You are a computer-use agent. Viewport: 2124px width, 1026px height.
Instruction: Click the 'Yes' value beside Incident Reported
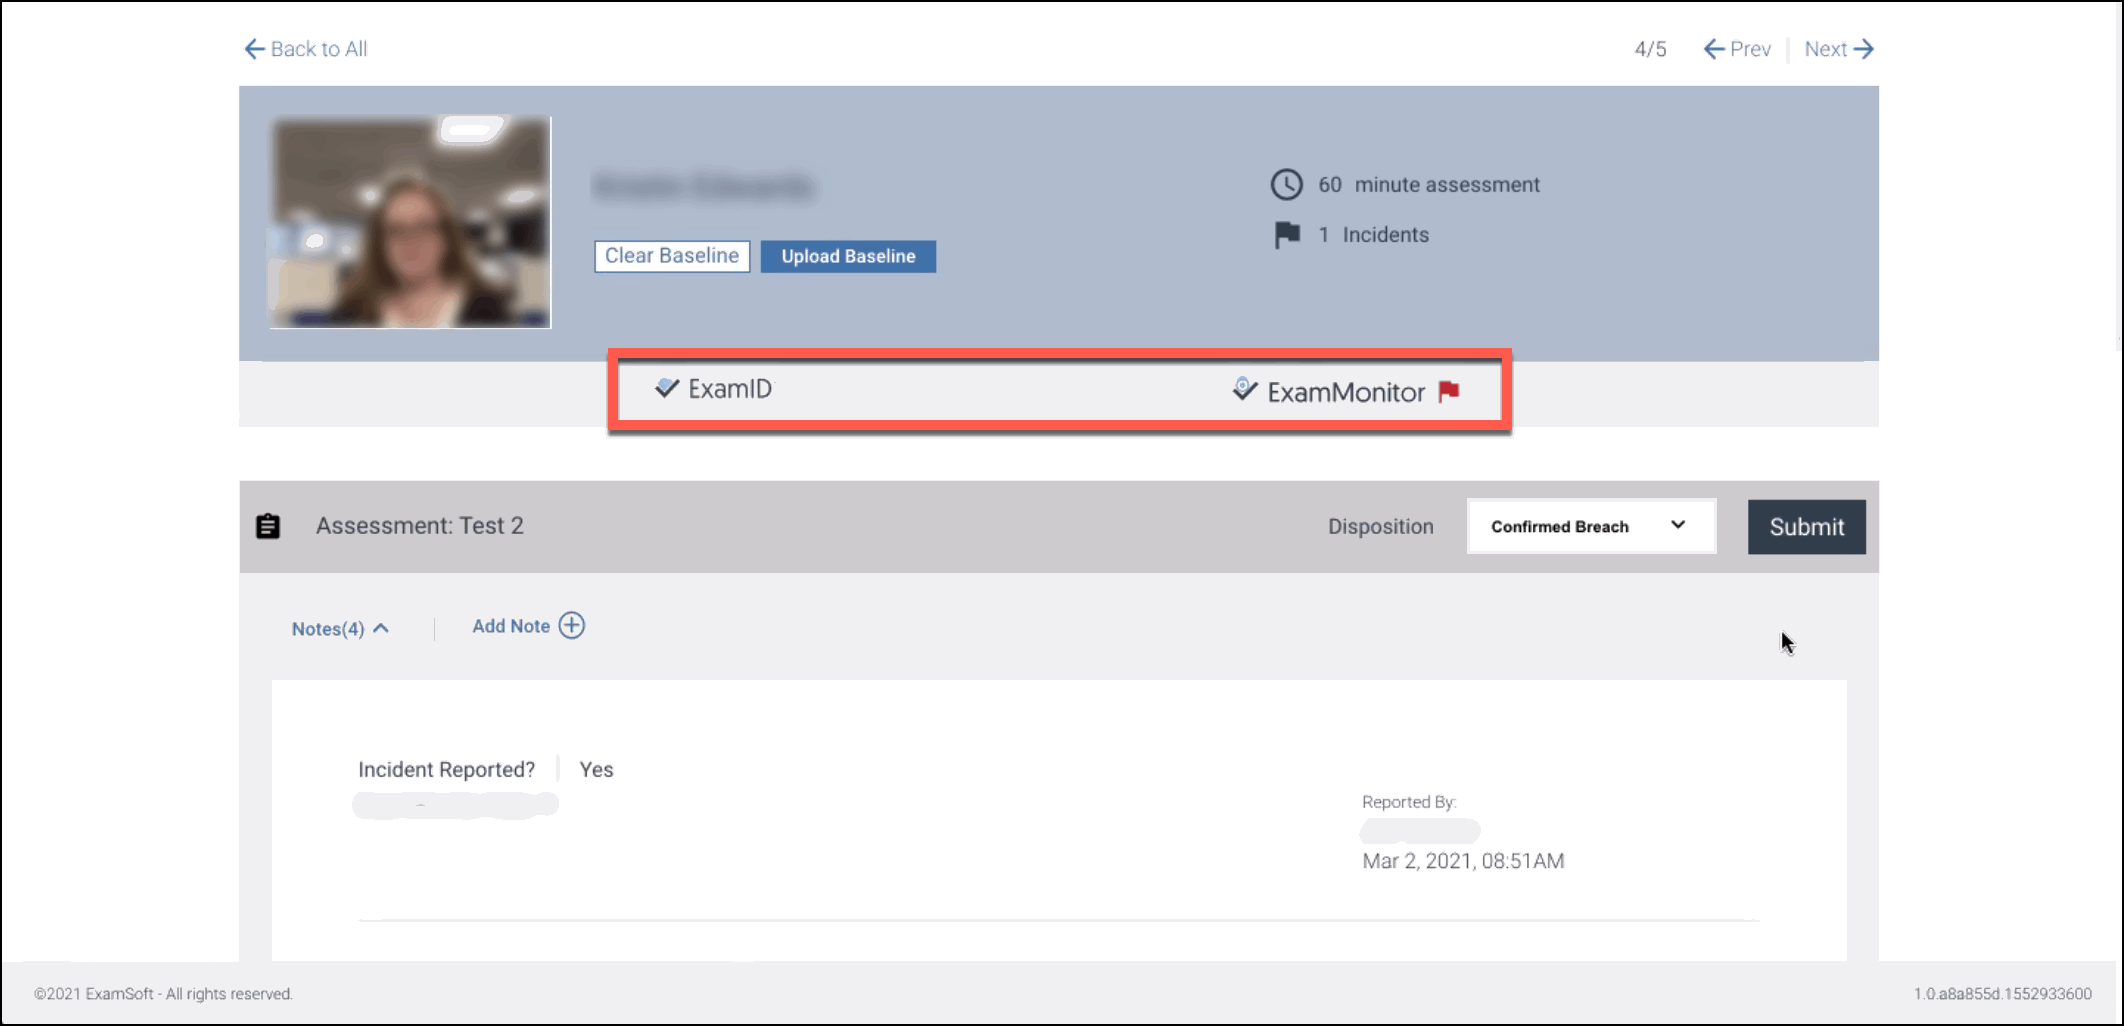tap(596, 770)
